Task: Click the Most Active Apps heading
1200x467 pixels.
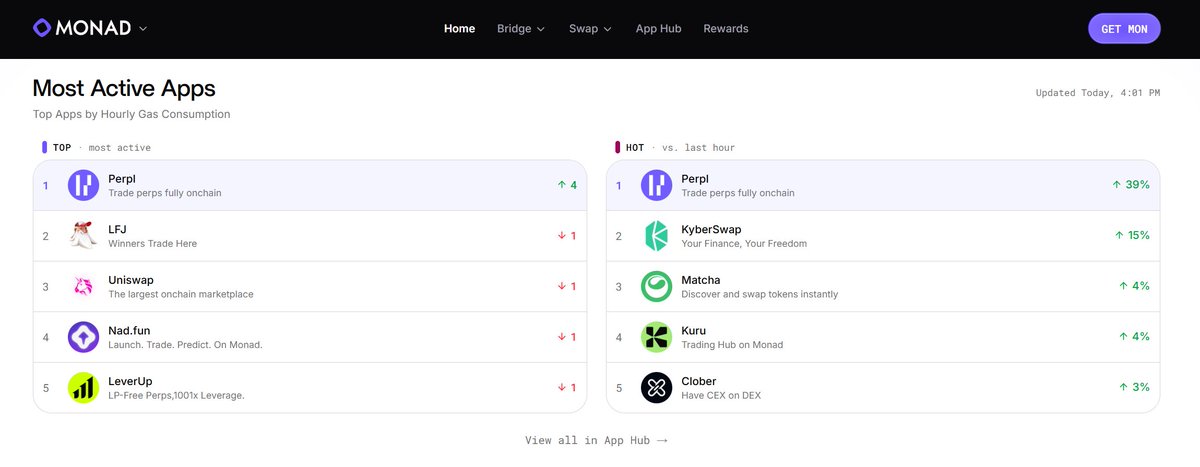Action: coord(124,88)
